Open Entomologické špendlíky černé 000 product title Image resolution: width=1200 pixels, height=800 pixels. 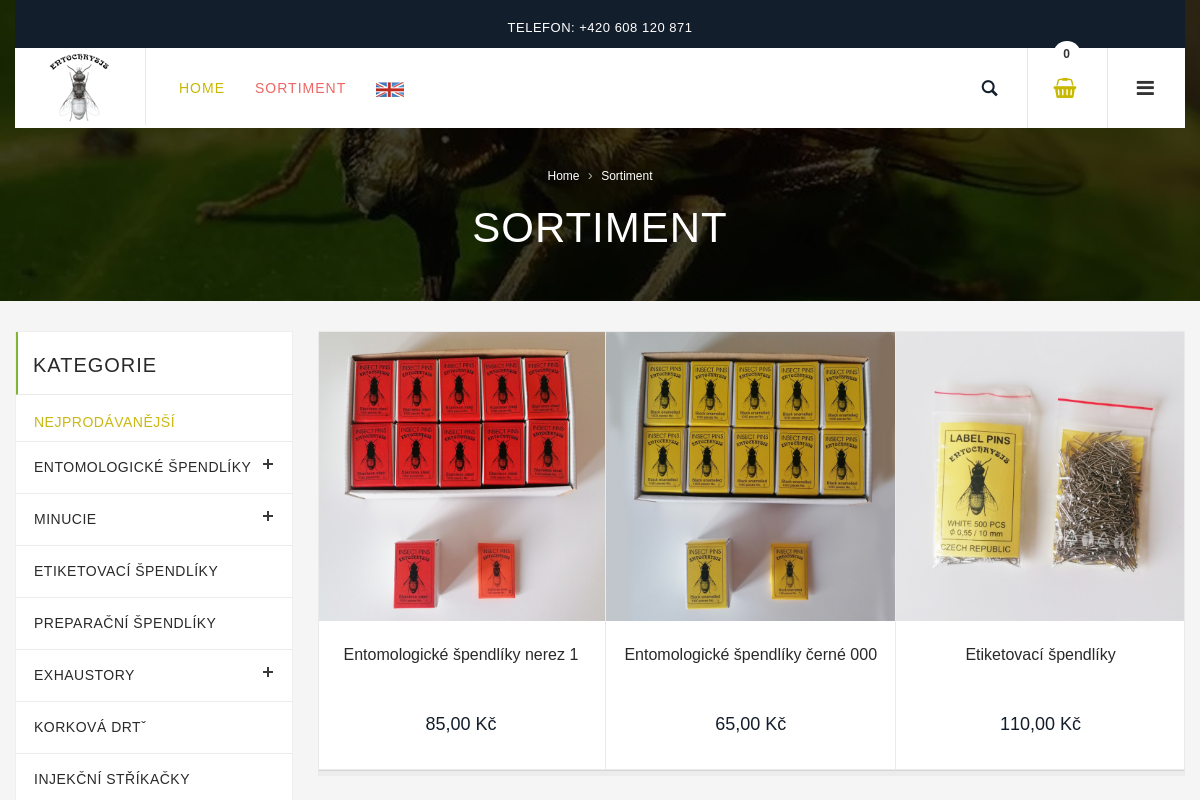pos(751,655)
